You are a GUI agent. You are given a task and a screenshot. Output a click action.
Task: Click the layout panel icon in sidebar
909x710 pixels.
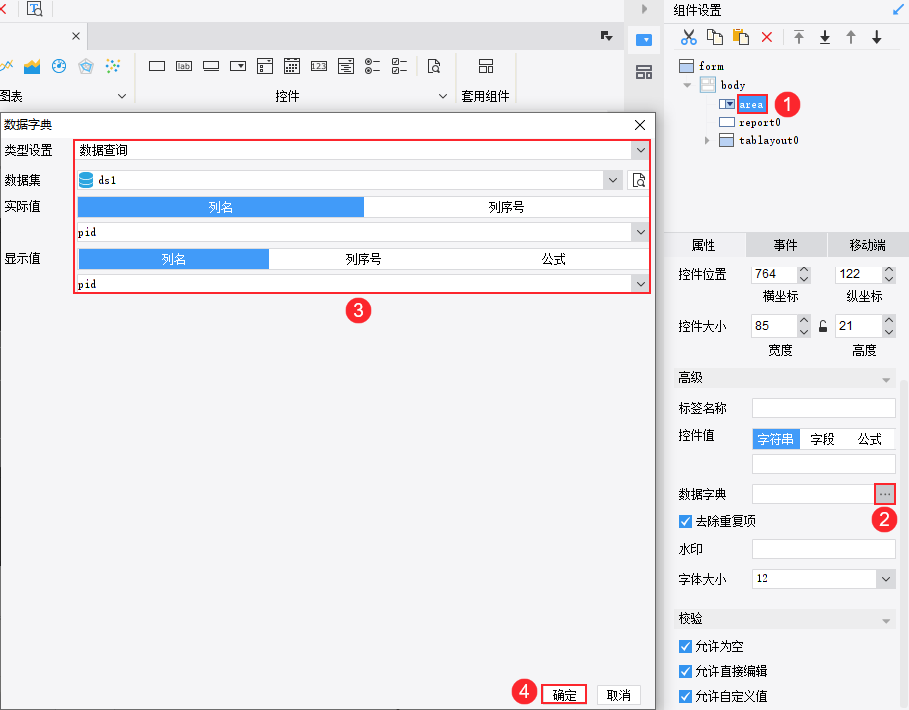(x=643, y=72)
